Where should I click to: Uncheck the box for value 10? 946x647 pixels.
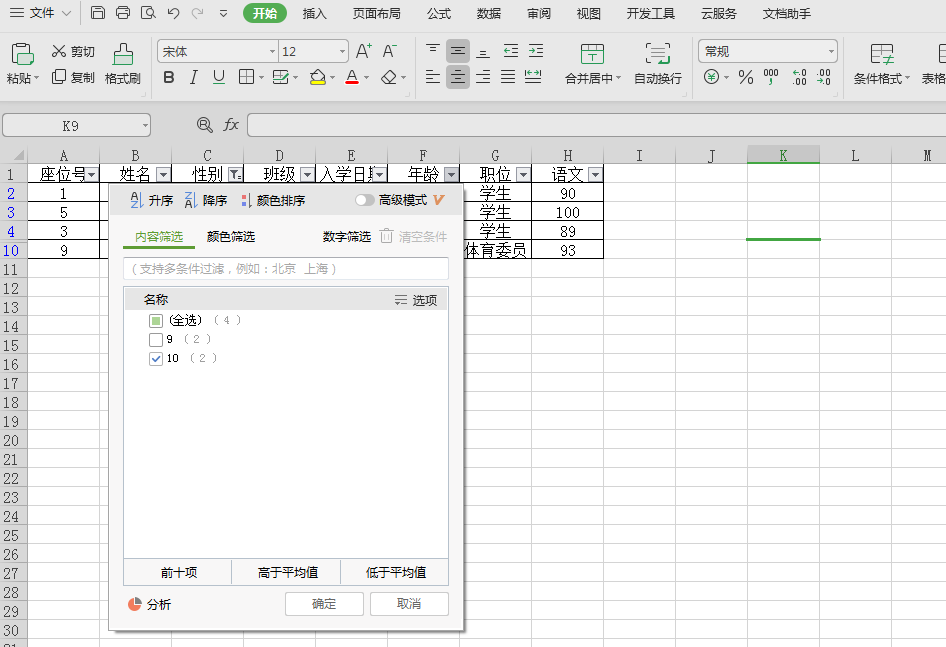(x=156, y=359)
